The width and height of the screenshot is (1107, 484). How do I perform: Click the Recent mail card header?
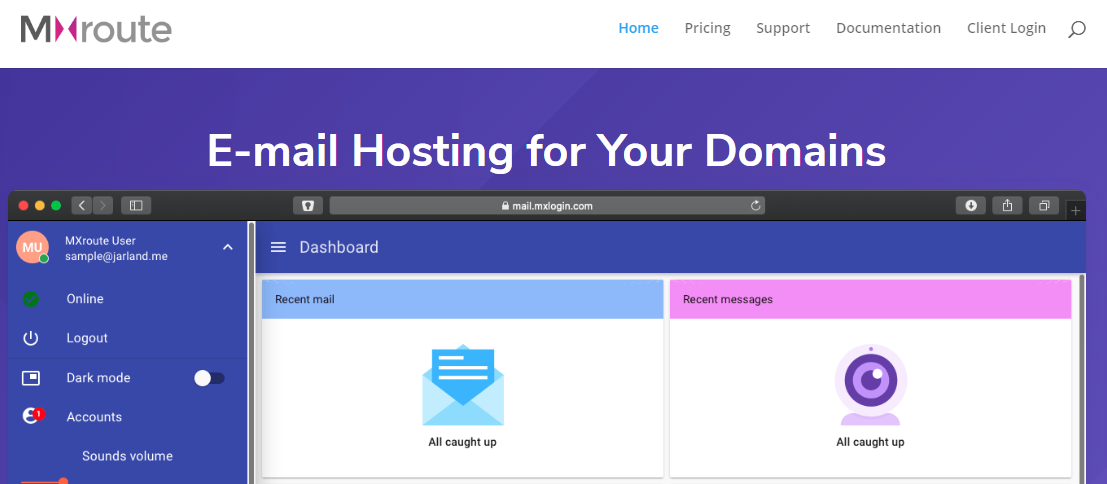pos(462,299)
